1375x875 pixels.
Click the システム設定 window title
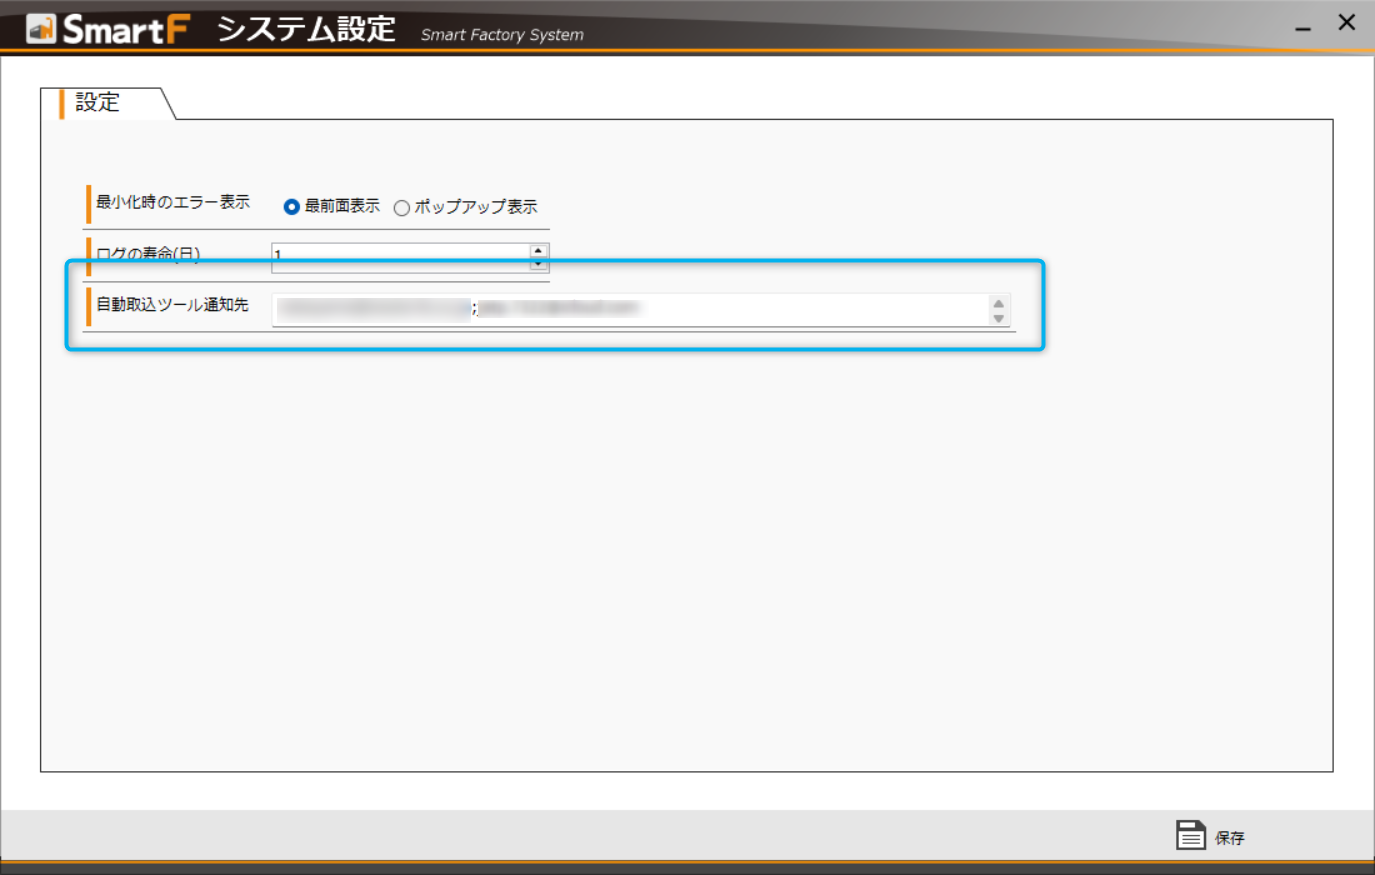[x=306, y=29]
